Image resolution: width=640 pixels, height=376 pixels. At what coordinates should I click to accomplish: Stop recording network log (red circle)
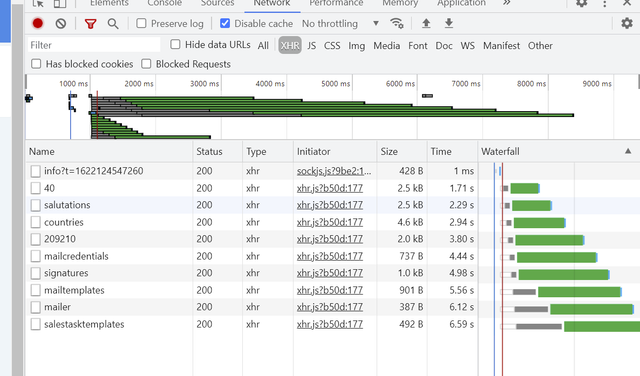click(x=38, y=24)
